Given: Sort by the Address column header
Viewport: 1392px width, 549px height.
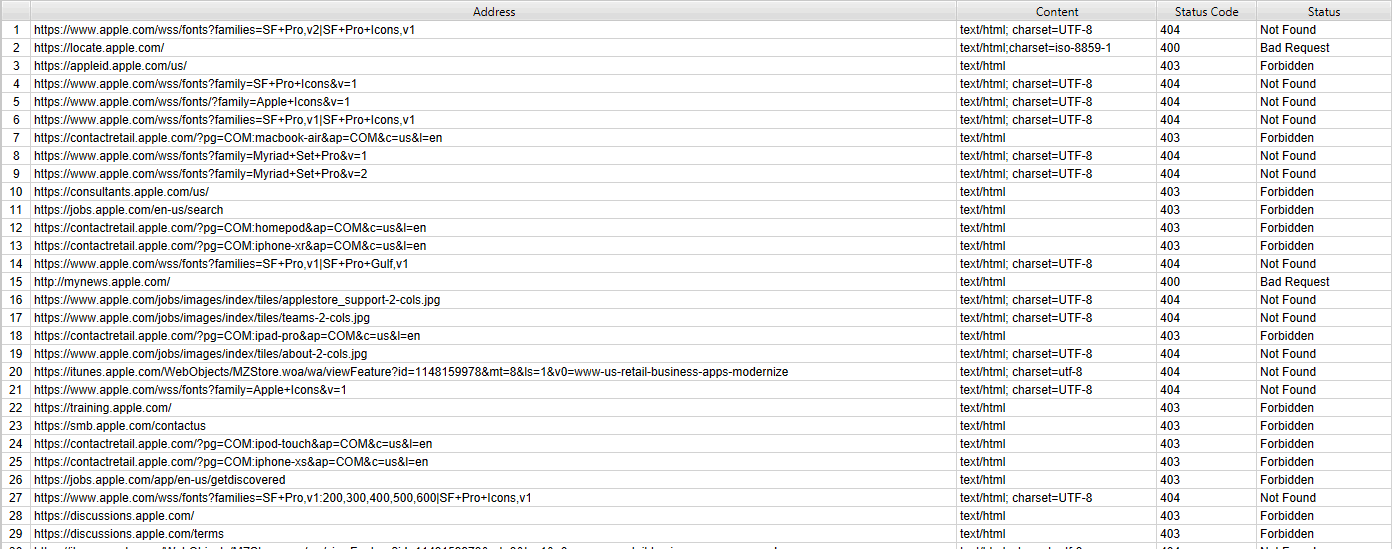Looking at the screenshot, I should [494, 11].
